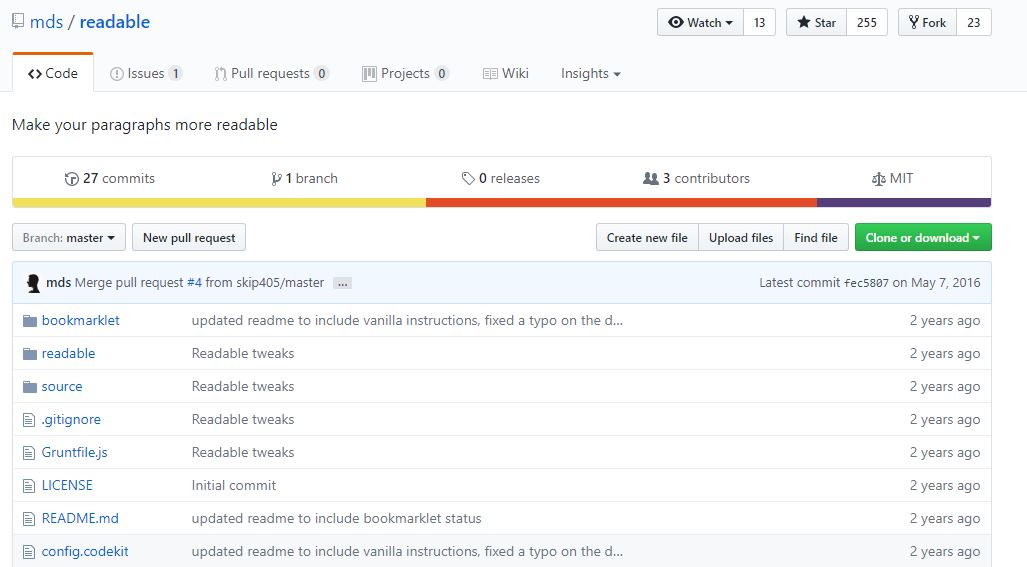This screenshot has height=567, width=1027.
Task: Click the MIT license scale icon
Action: pyautogui.click(x=878, y=179)
